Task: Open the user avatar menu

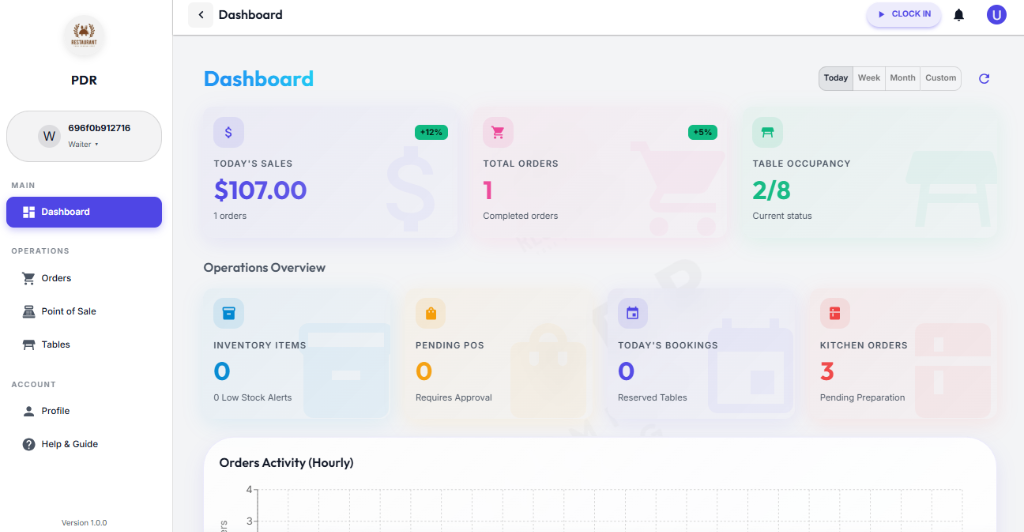Action: tap(996, 14)
